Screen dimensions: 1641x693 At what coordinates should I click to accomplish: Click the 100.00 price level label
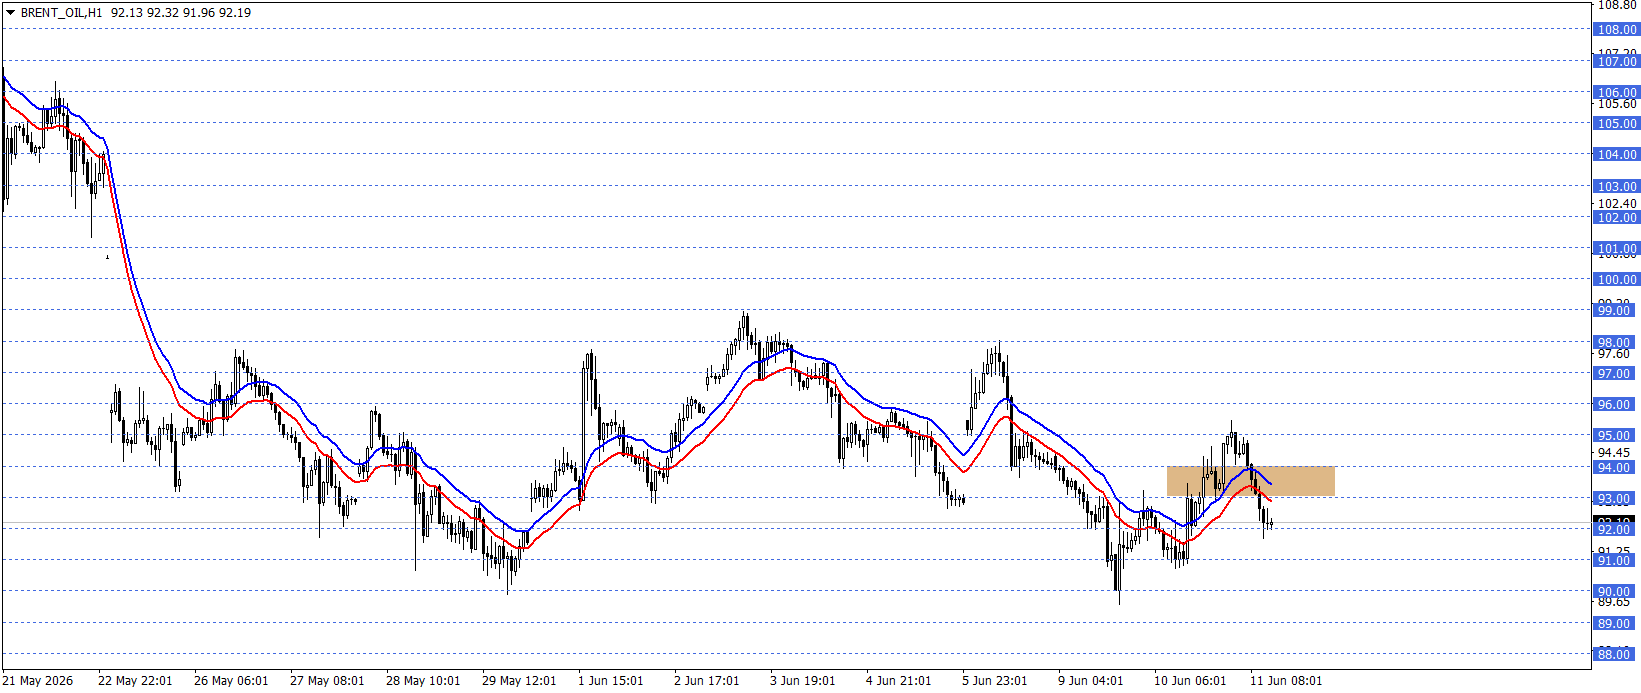point(1615,280)
